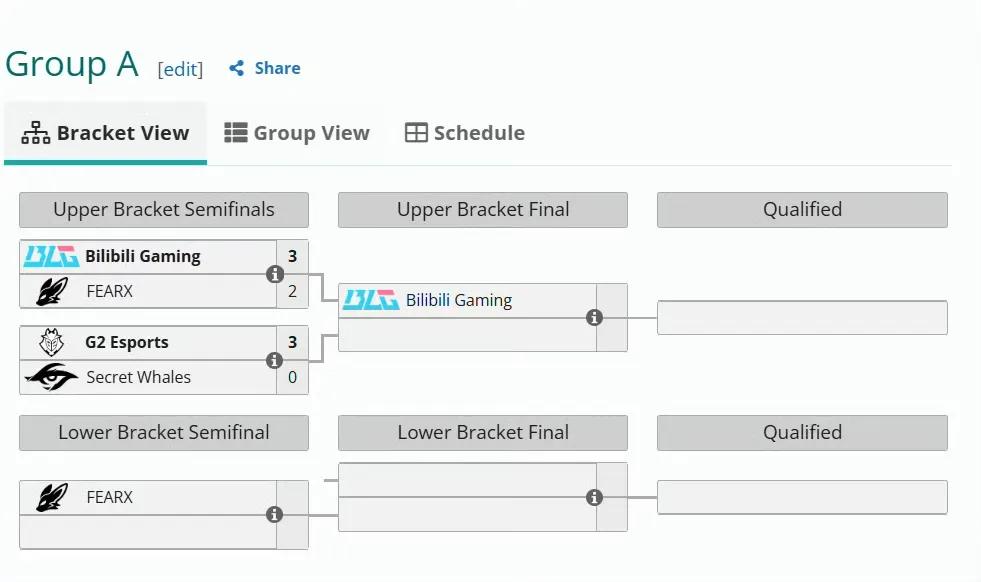The image size is (981, 582).
Task: Show match info for the Lower Bracket Semifinal
Action: point(275,514)
